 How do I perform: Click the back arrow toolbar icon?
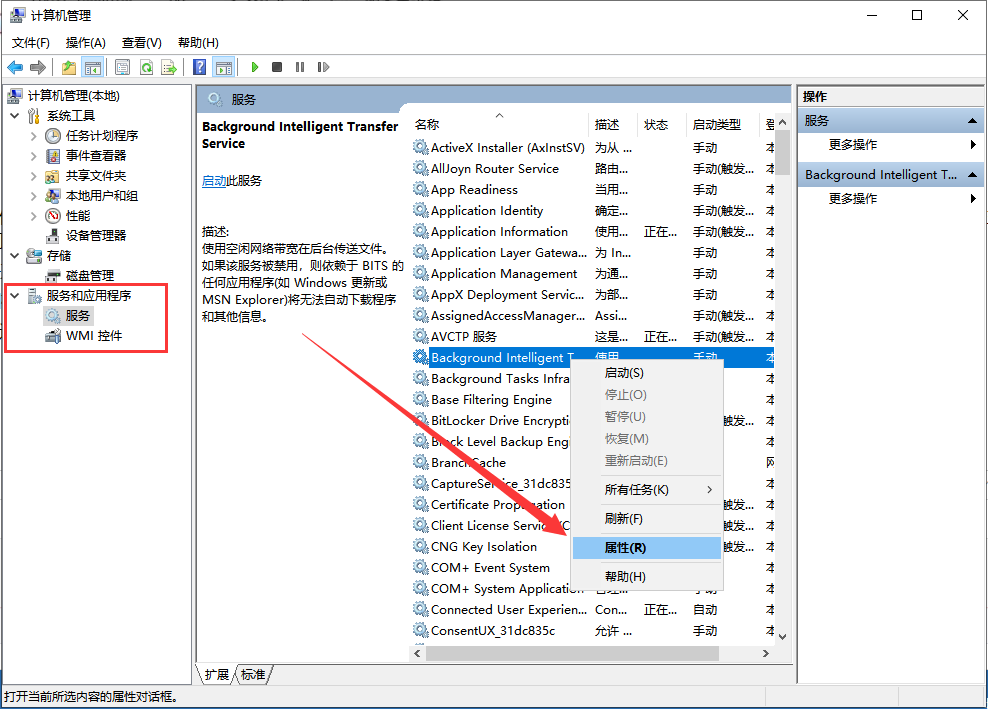coord(15,67)
